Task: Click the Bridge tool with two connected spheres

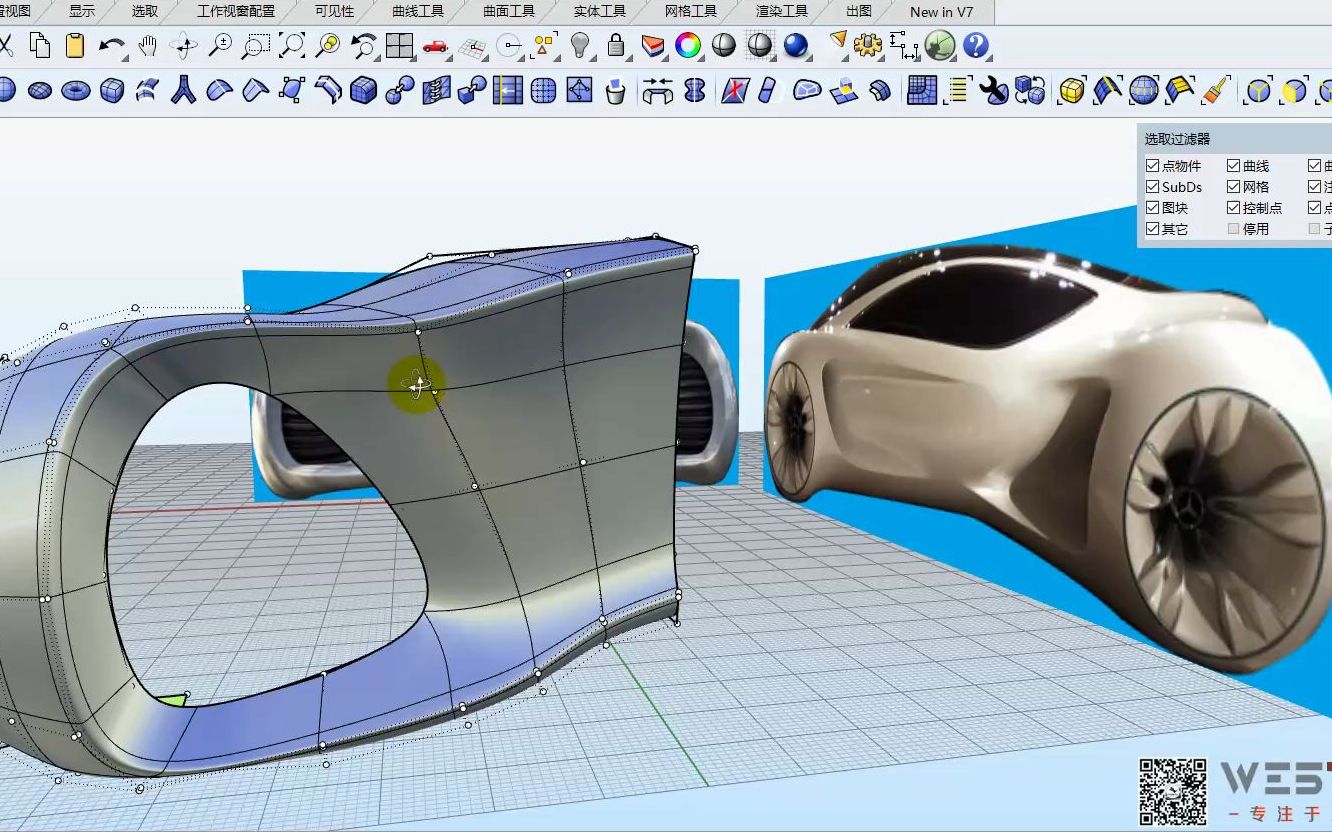Action: pos(400,91)
